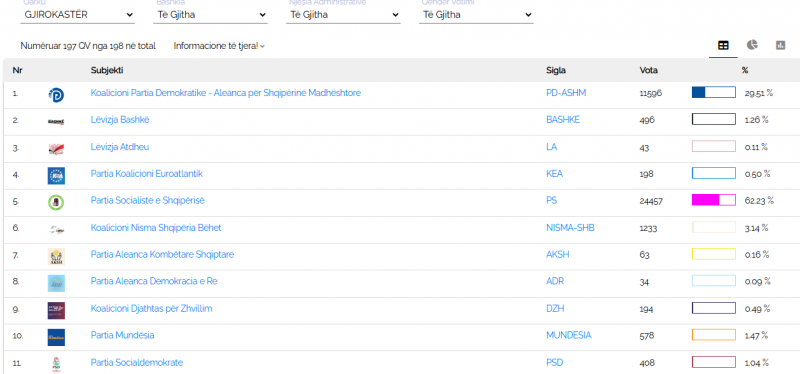Switch to the bar chart view icon
800x374 pixels.
point(780,45)
